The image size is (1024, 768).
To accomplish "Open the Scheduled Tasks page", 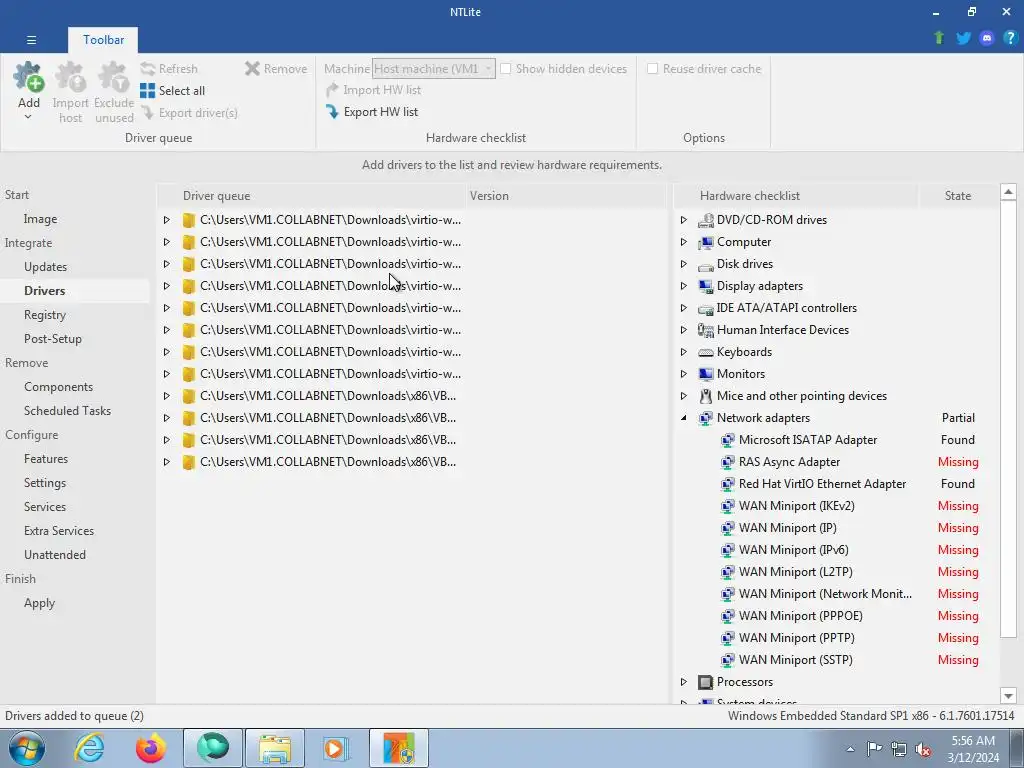I will 67,411.
